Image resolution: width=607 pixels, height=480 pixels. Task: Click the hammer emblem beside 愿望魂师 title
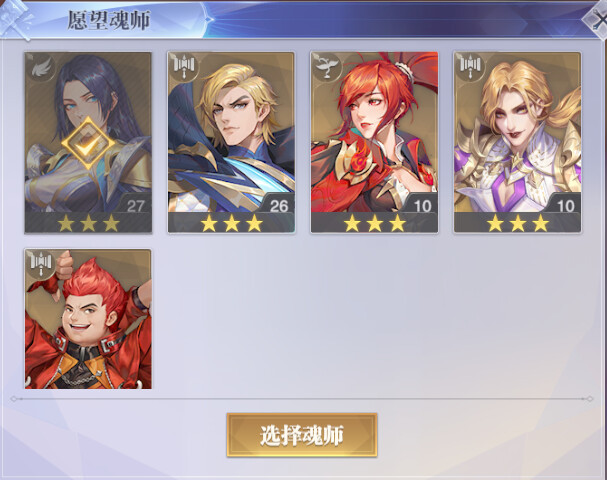click(15, 19)
